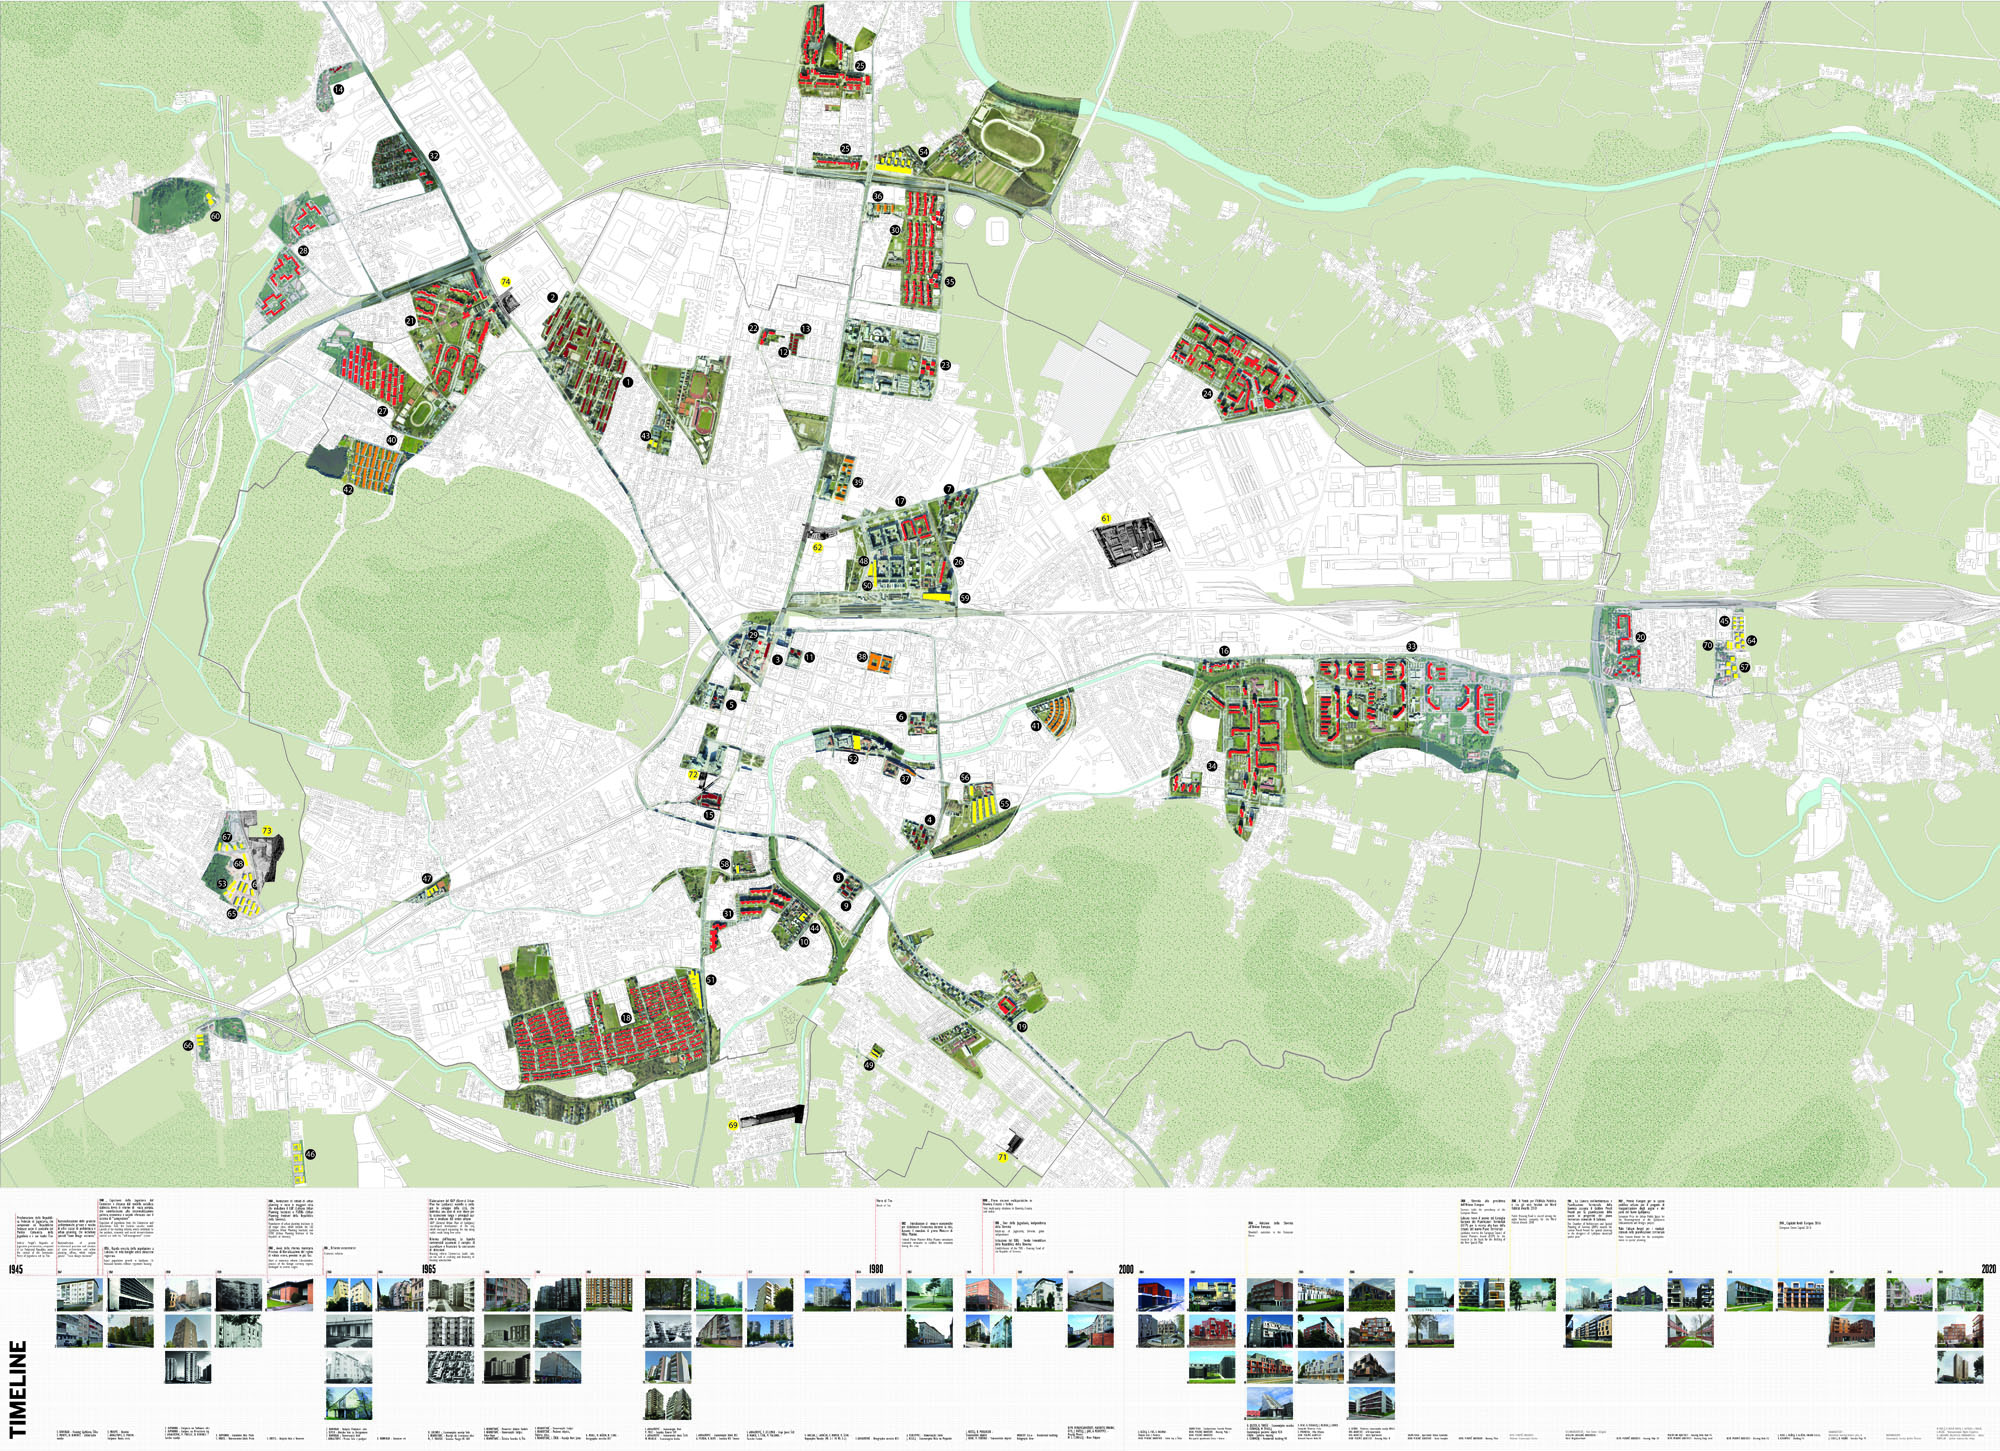Click map marker number 34

click(x=1212, y=766)
